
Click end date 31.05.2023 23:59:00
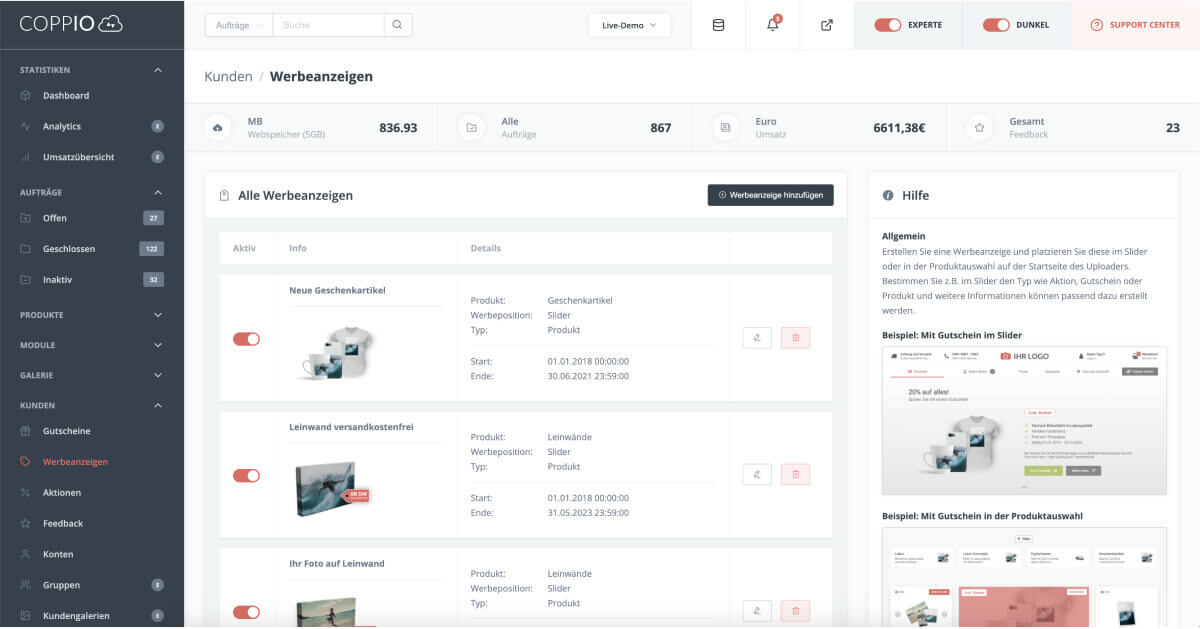tap(588, 513)
